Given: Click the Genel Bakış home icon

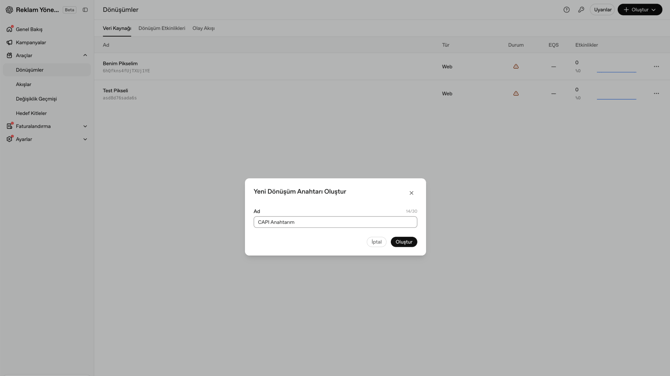Looking at the screenshot, I should 9,29.
